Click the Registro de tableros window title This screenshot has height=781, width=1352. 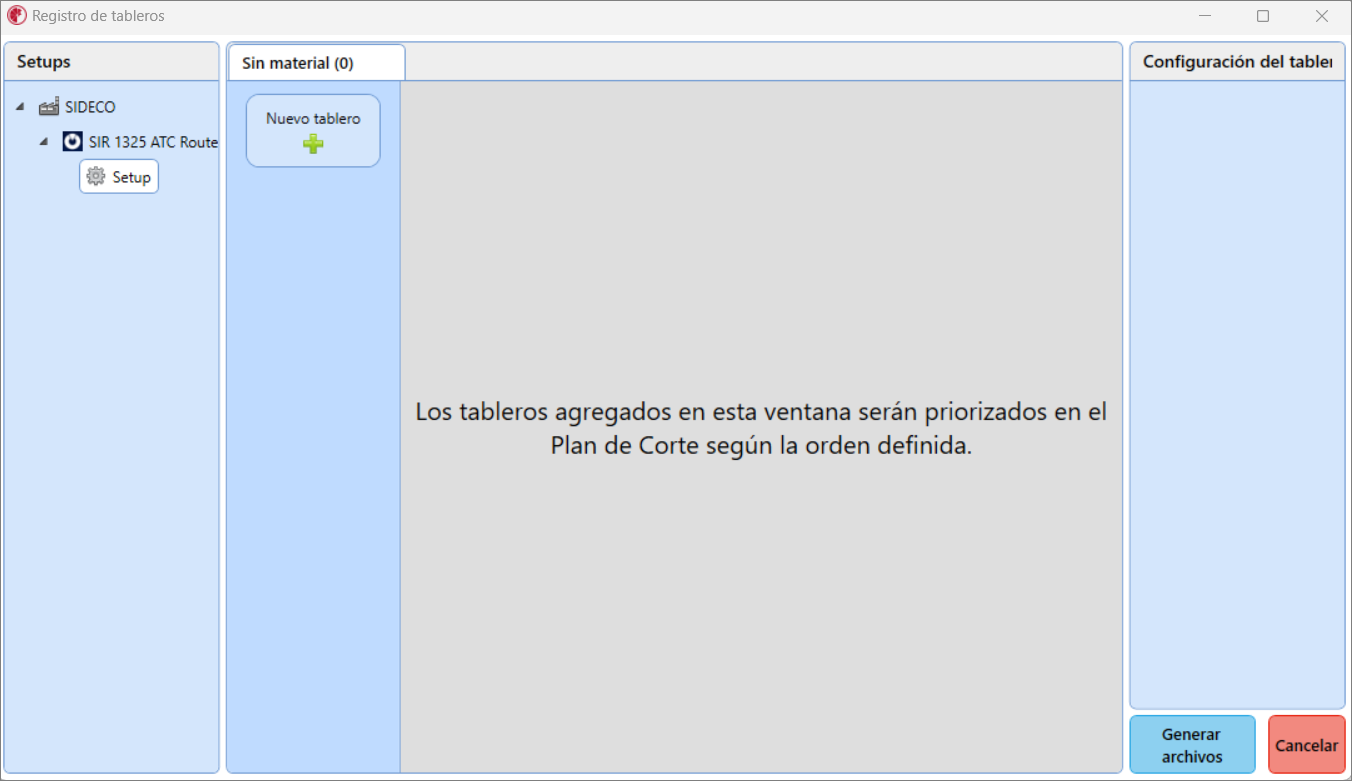tap(98, 16)
